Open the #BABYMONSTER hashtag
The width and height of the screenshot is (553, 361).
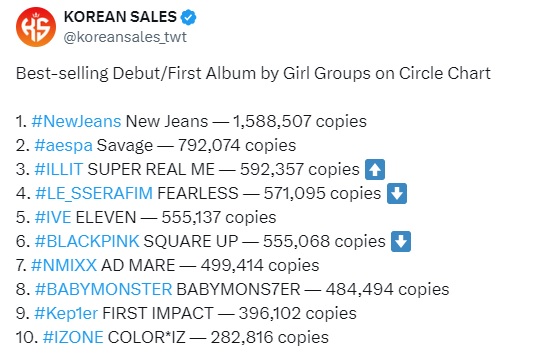coord(103,289)
